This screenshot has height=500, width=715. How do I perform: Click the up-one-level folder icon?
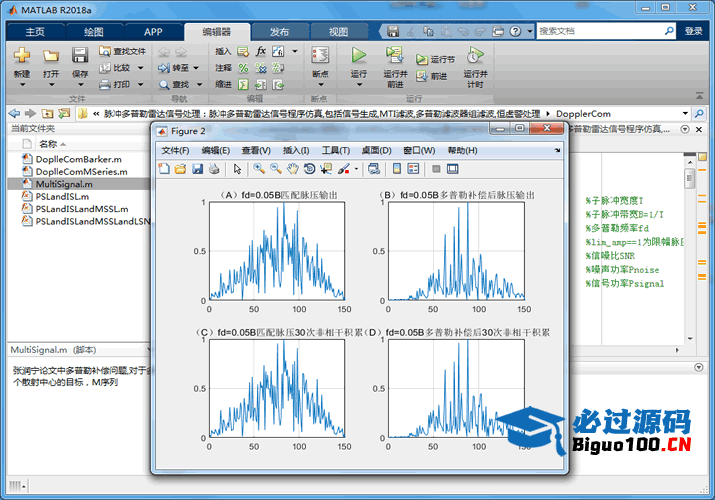[x=47, y=113]
